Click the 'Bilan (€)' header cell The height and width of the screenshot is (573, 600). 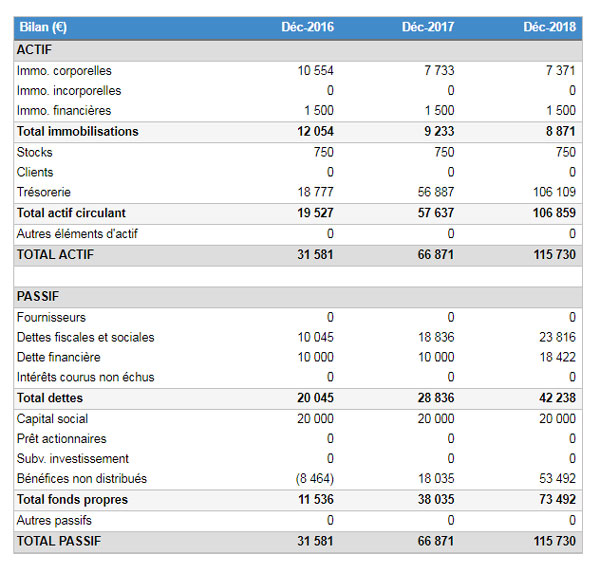point(43,27)
